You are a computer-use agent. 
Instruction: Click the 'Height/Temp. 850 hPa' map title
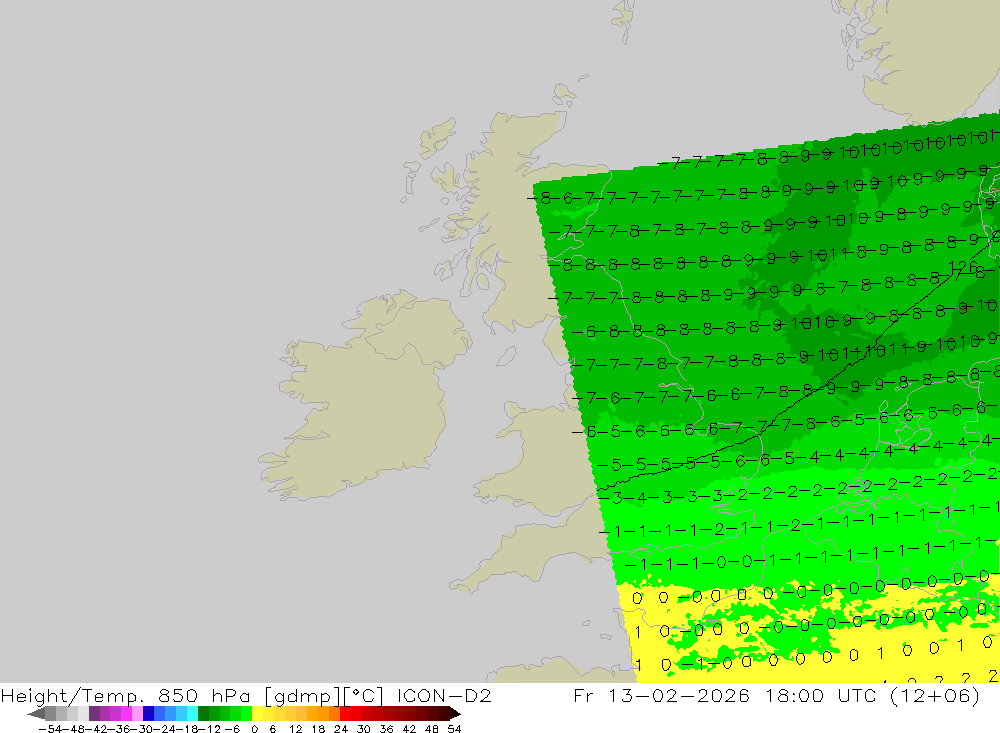[126, 695]
